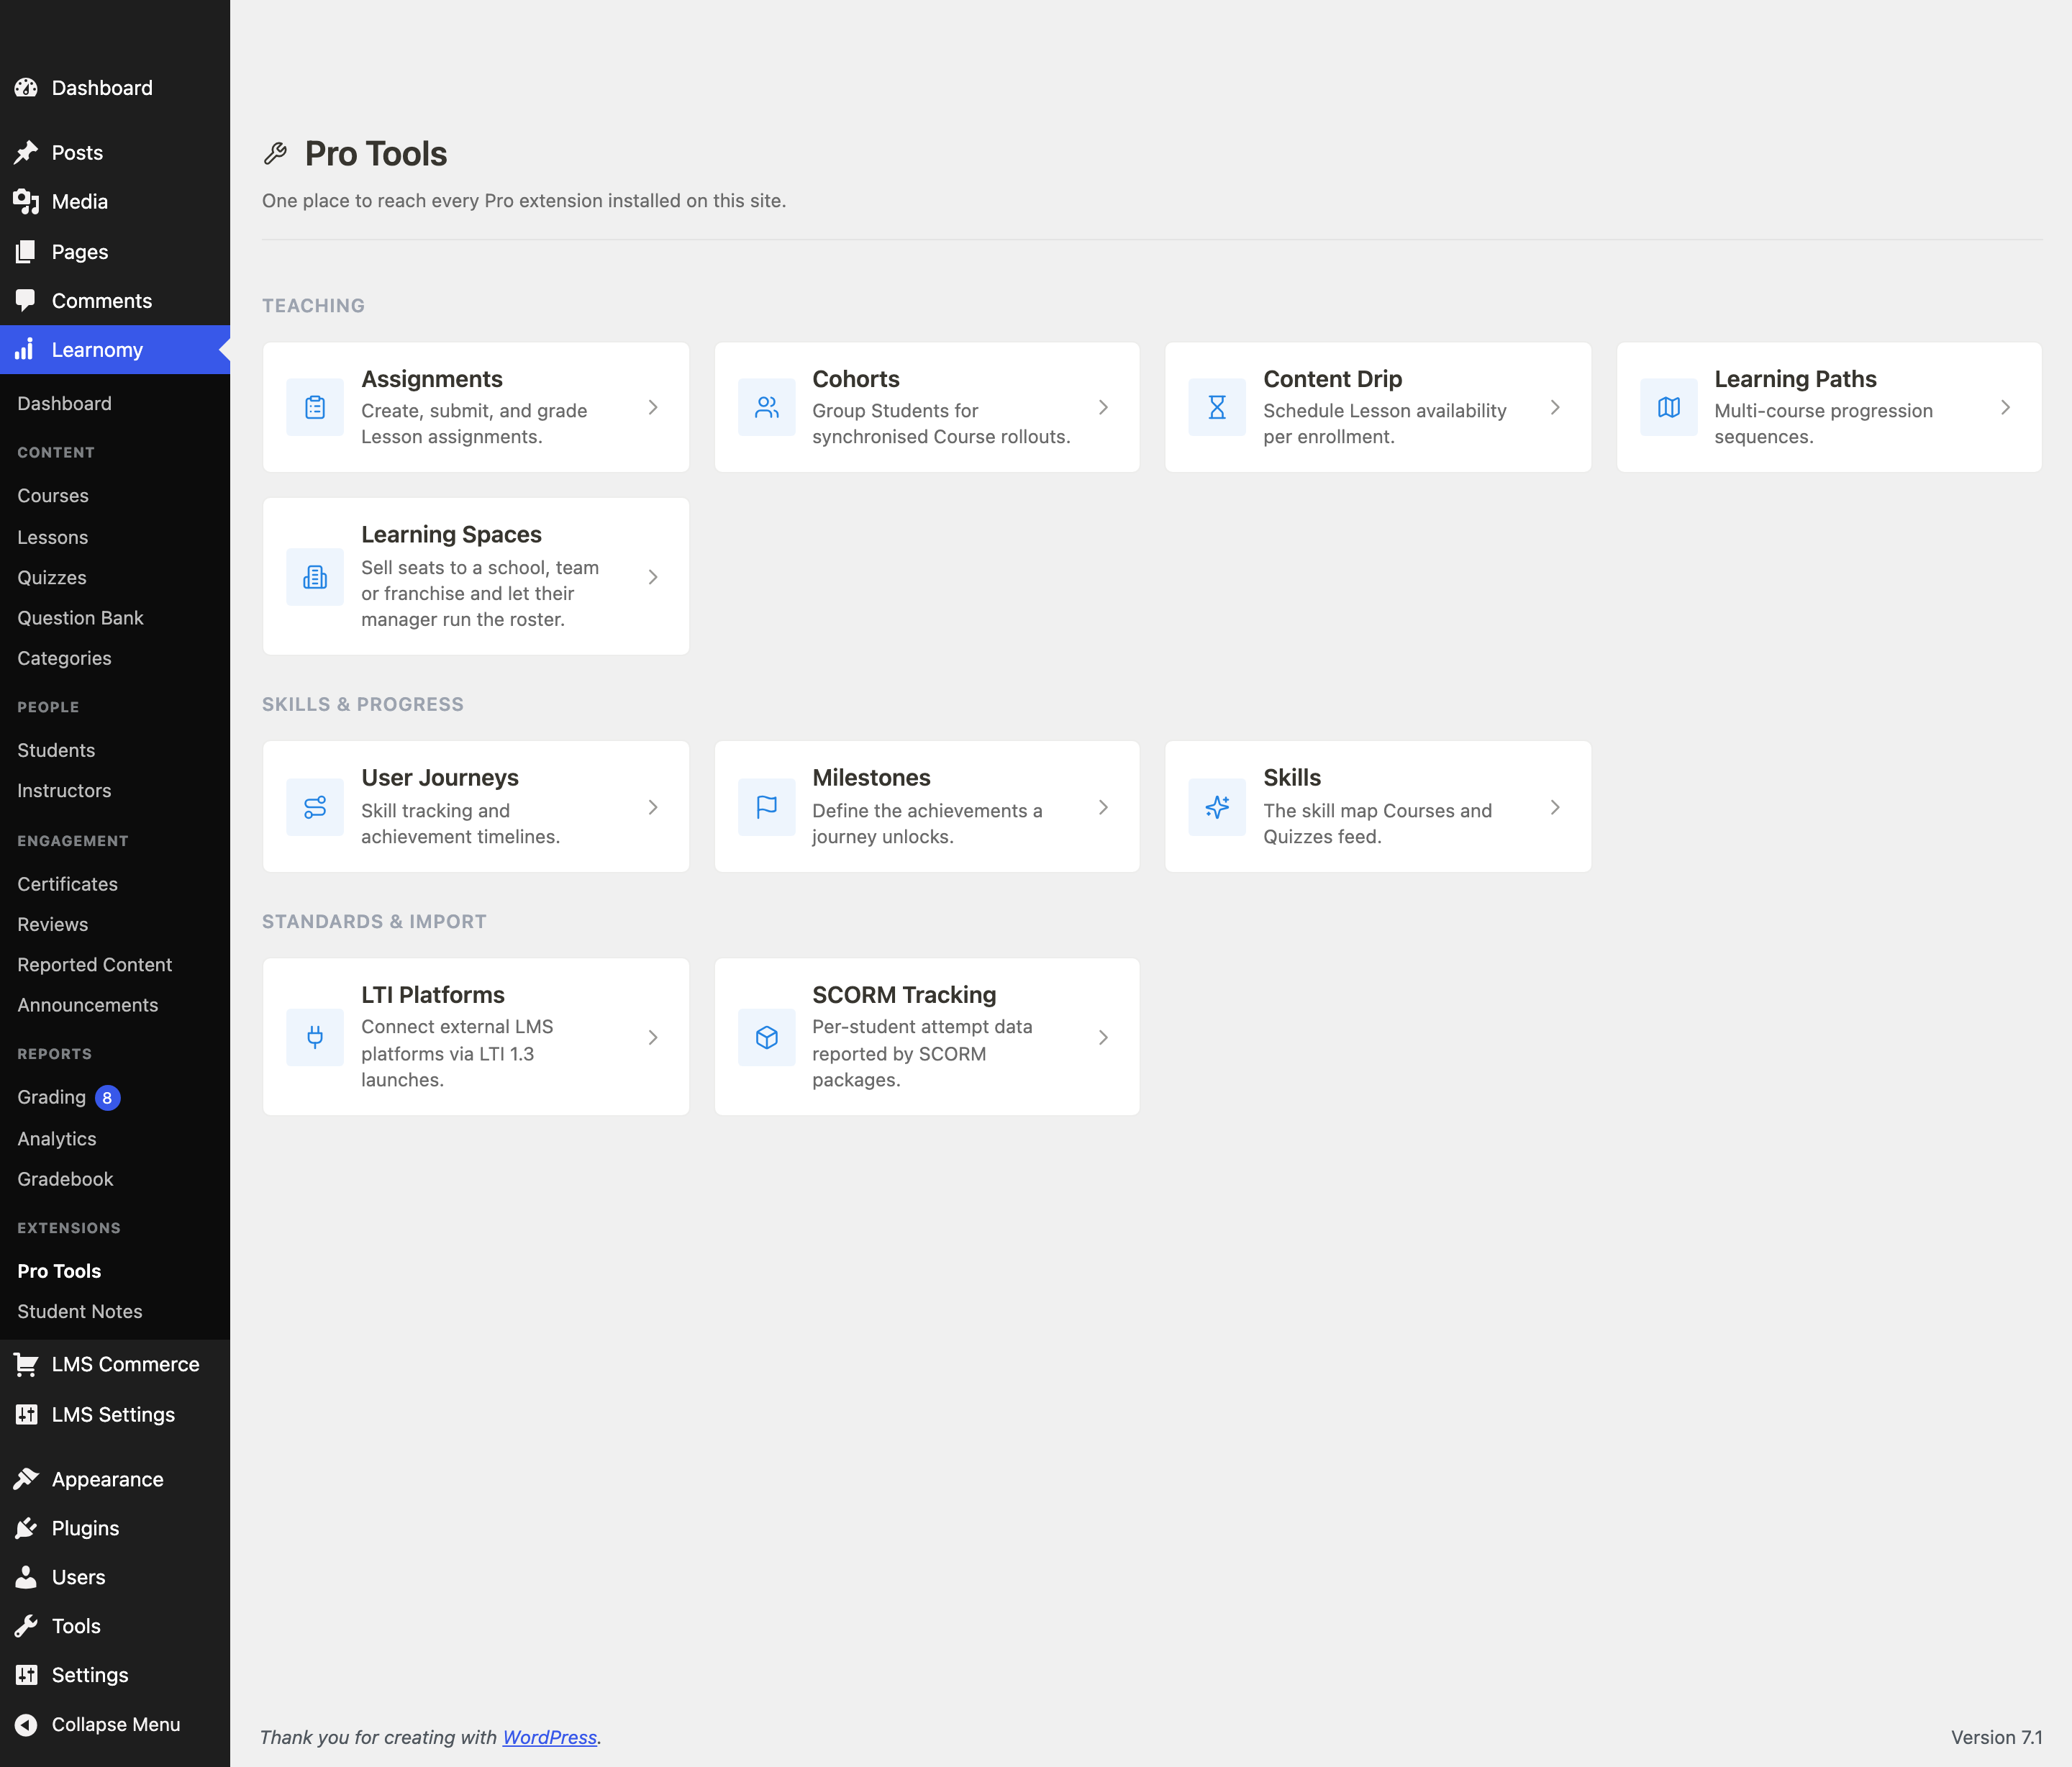
Task: Open the Content Drip card chevron
Action: (x=1555, y=407)
